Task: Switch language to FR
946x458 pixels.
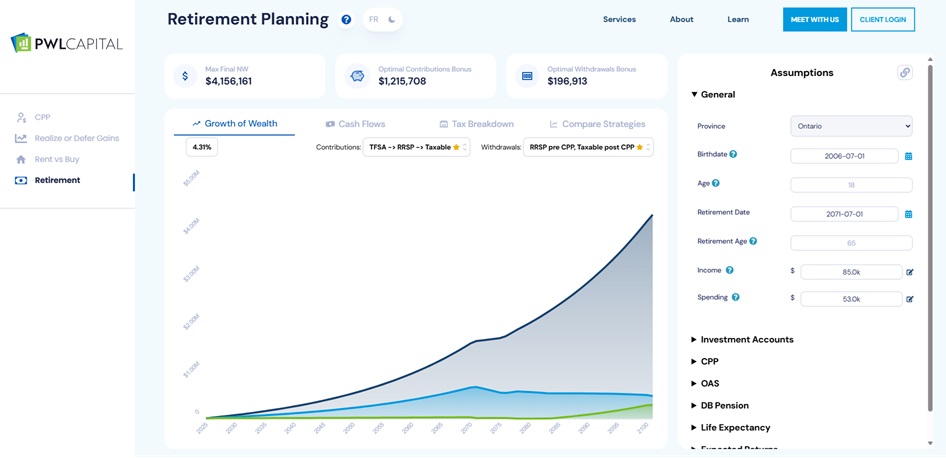Action: [x=373, y=19]
